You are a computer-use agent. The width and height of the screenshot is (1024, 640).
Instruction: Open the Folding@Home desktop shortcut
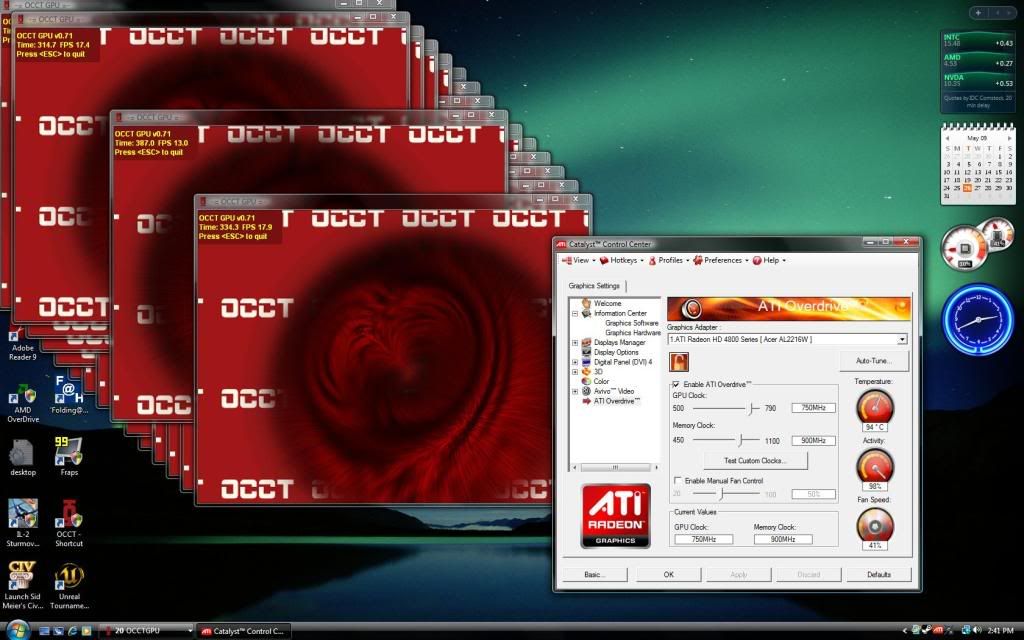tap(69, 395)
